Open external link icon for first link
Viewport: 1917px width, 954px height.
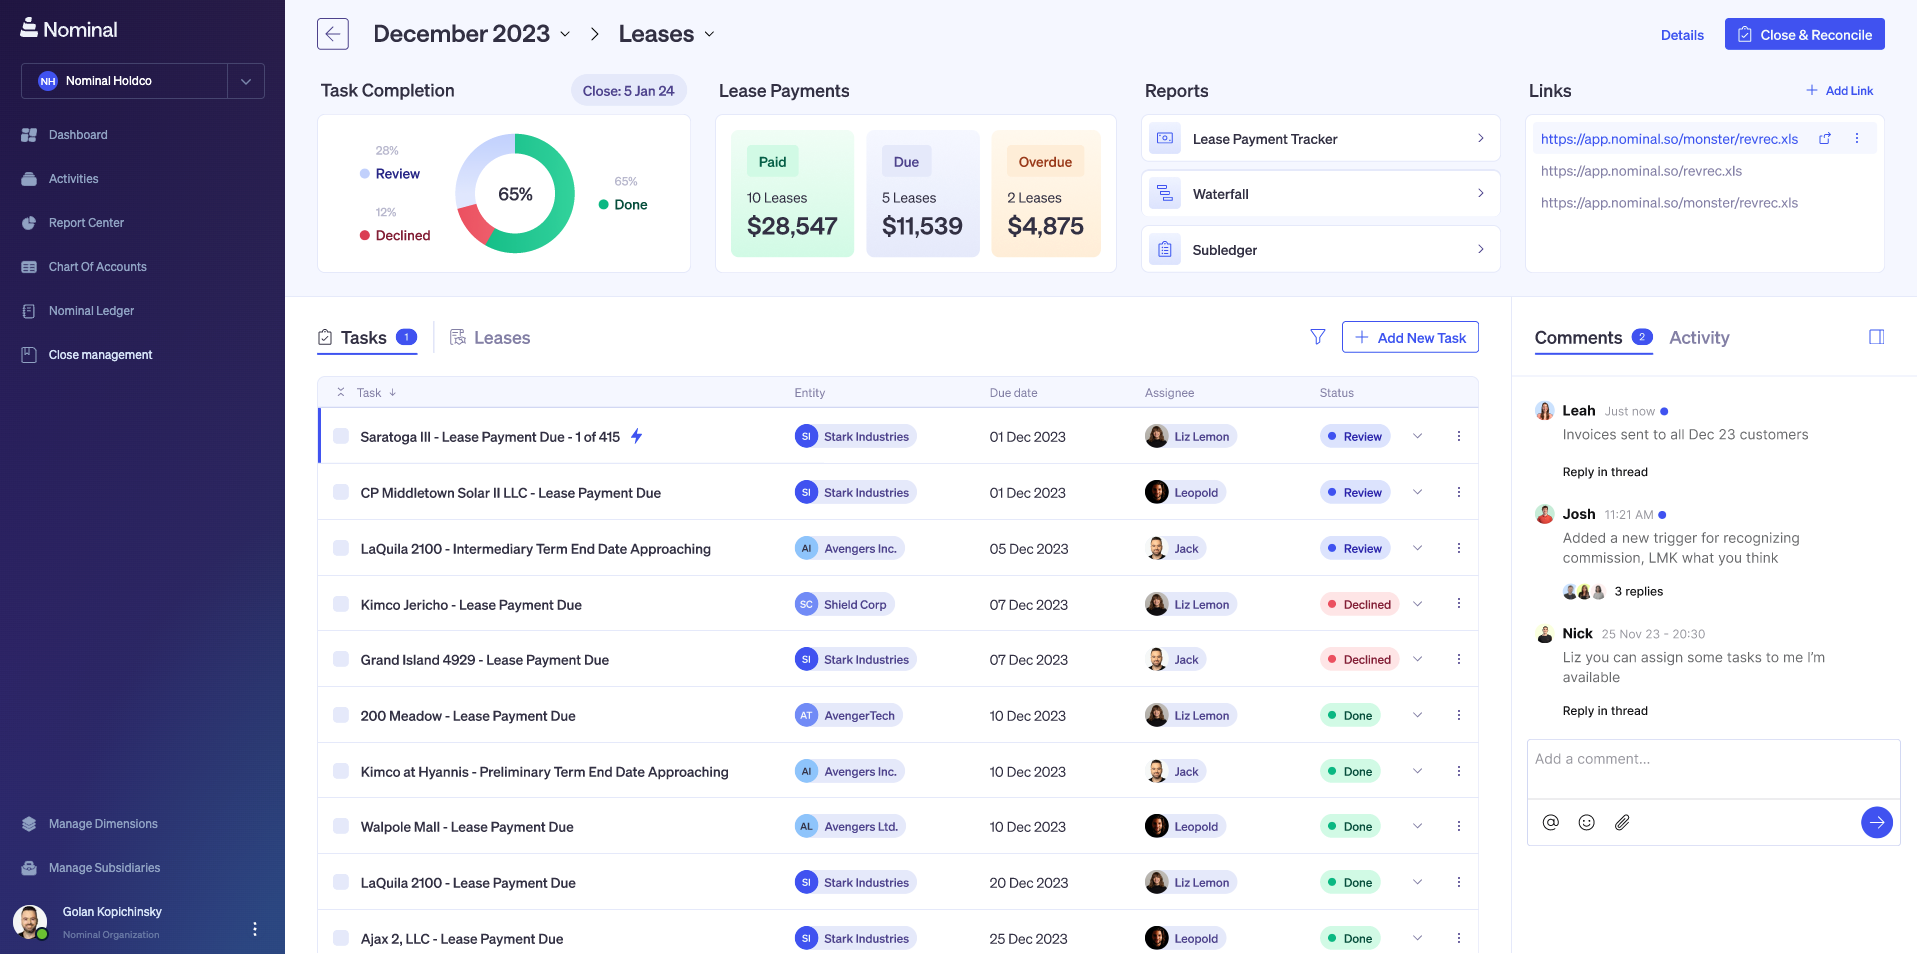coord(1824,139)
